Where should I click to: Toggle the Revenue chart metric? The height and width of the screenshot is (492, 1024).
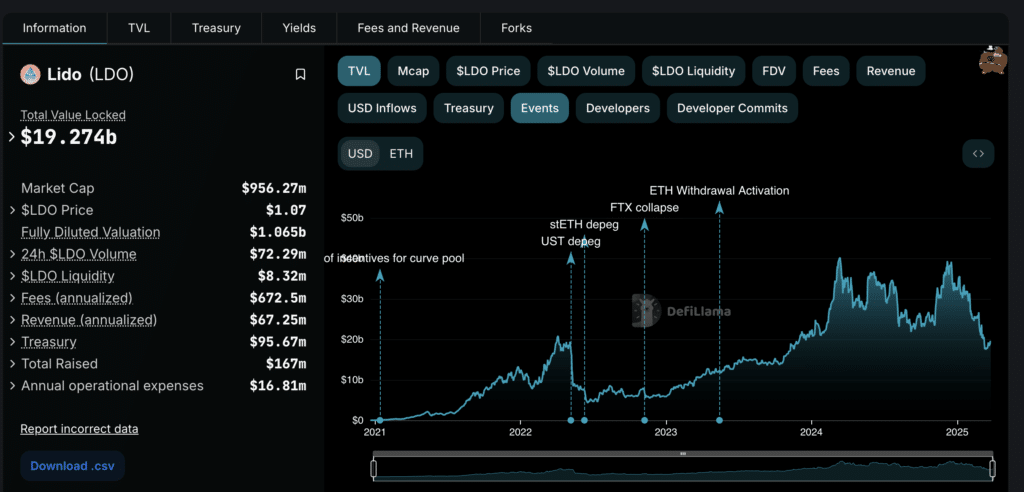(891, 71)
